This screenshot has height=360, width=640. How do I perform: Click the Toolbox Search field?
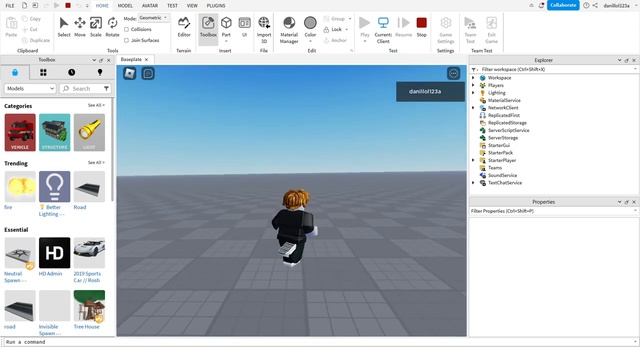(x=86, y=89)
